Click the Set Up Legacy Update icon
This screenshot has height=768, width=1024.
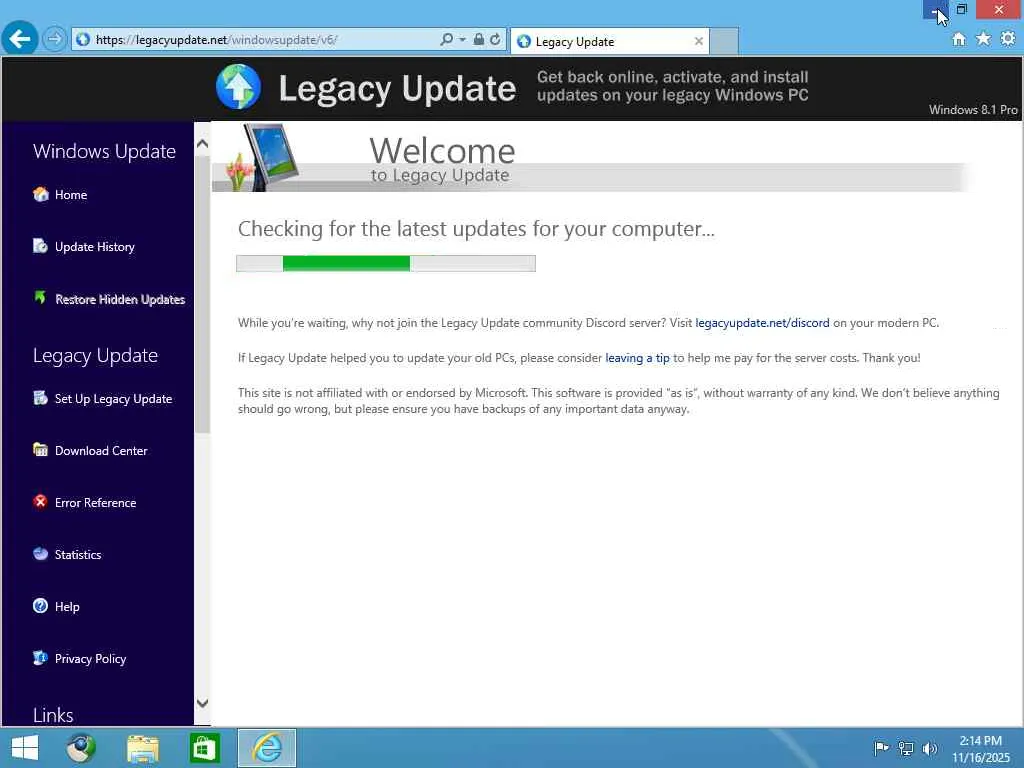coord(40,398)
